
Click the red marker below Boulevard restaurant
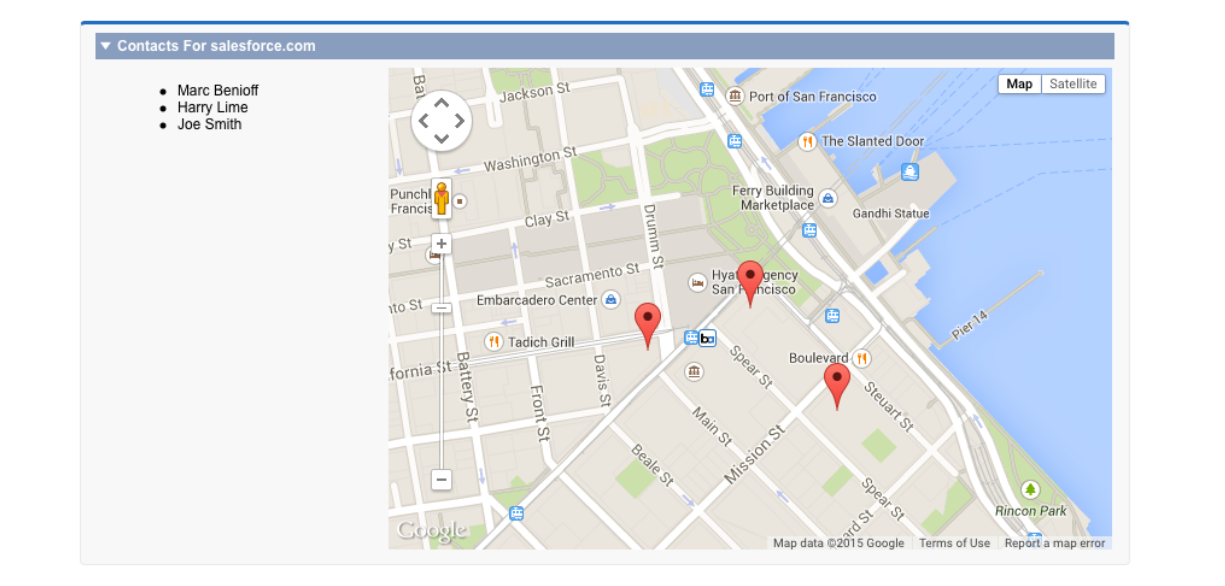pos(837,386)
